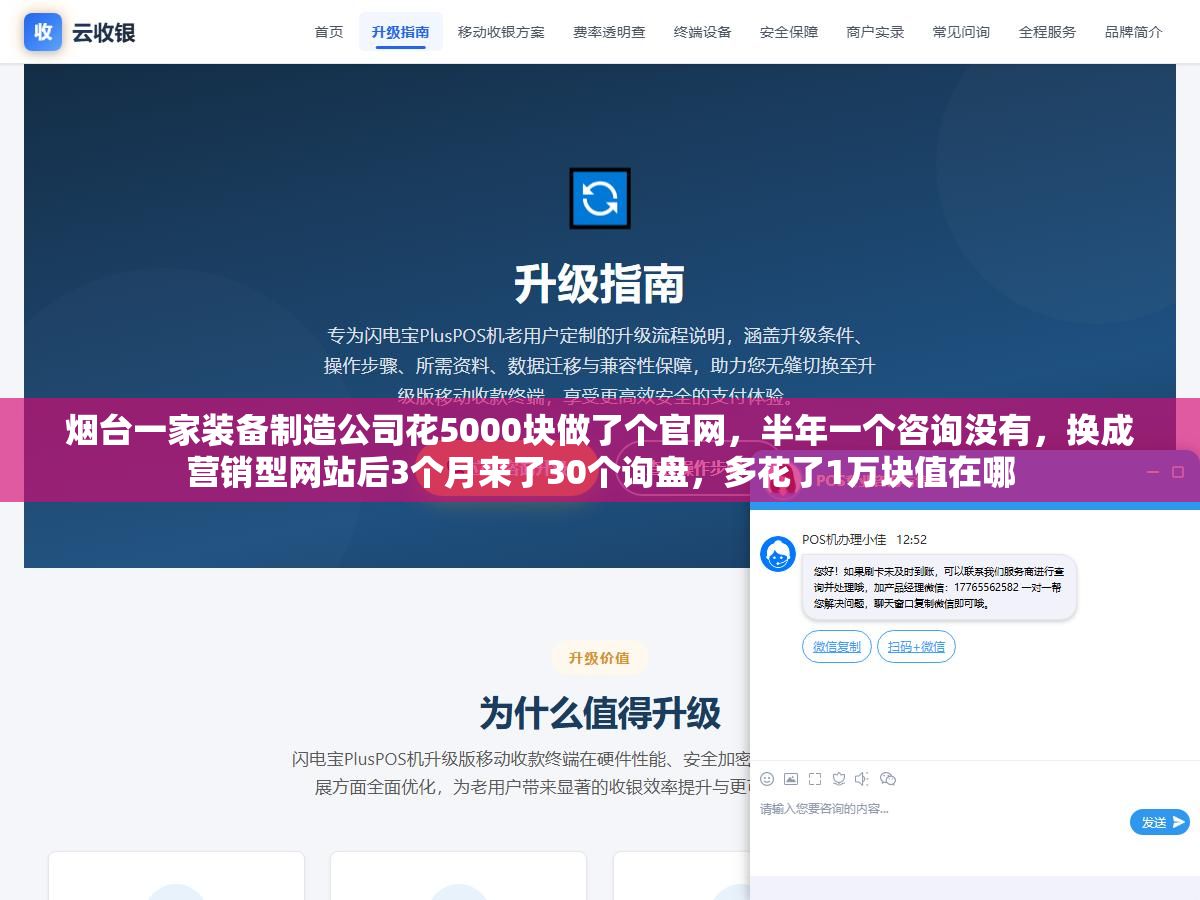
Task: Maximize the chat popup window
Action: tap(1178, 471)
